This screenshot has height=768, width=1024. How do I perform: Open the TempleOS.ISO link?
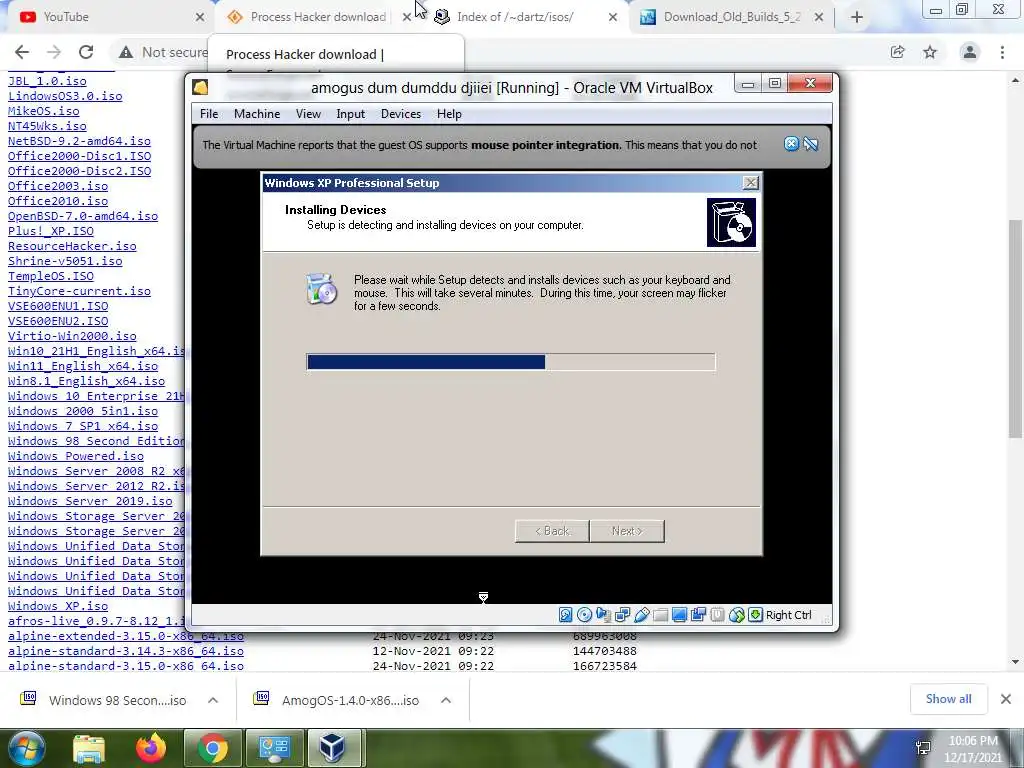51,276
